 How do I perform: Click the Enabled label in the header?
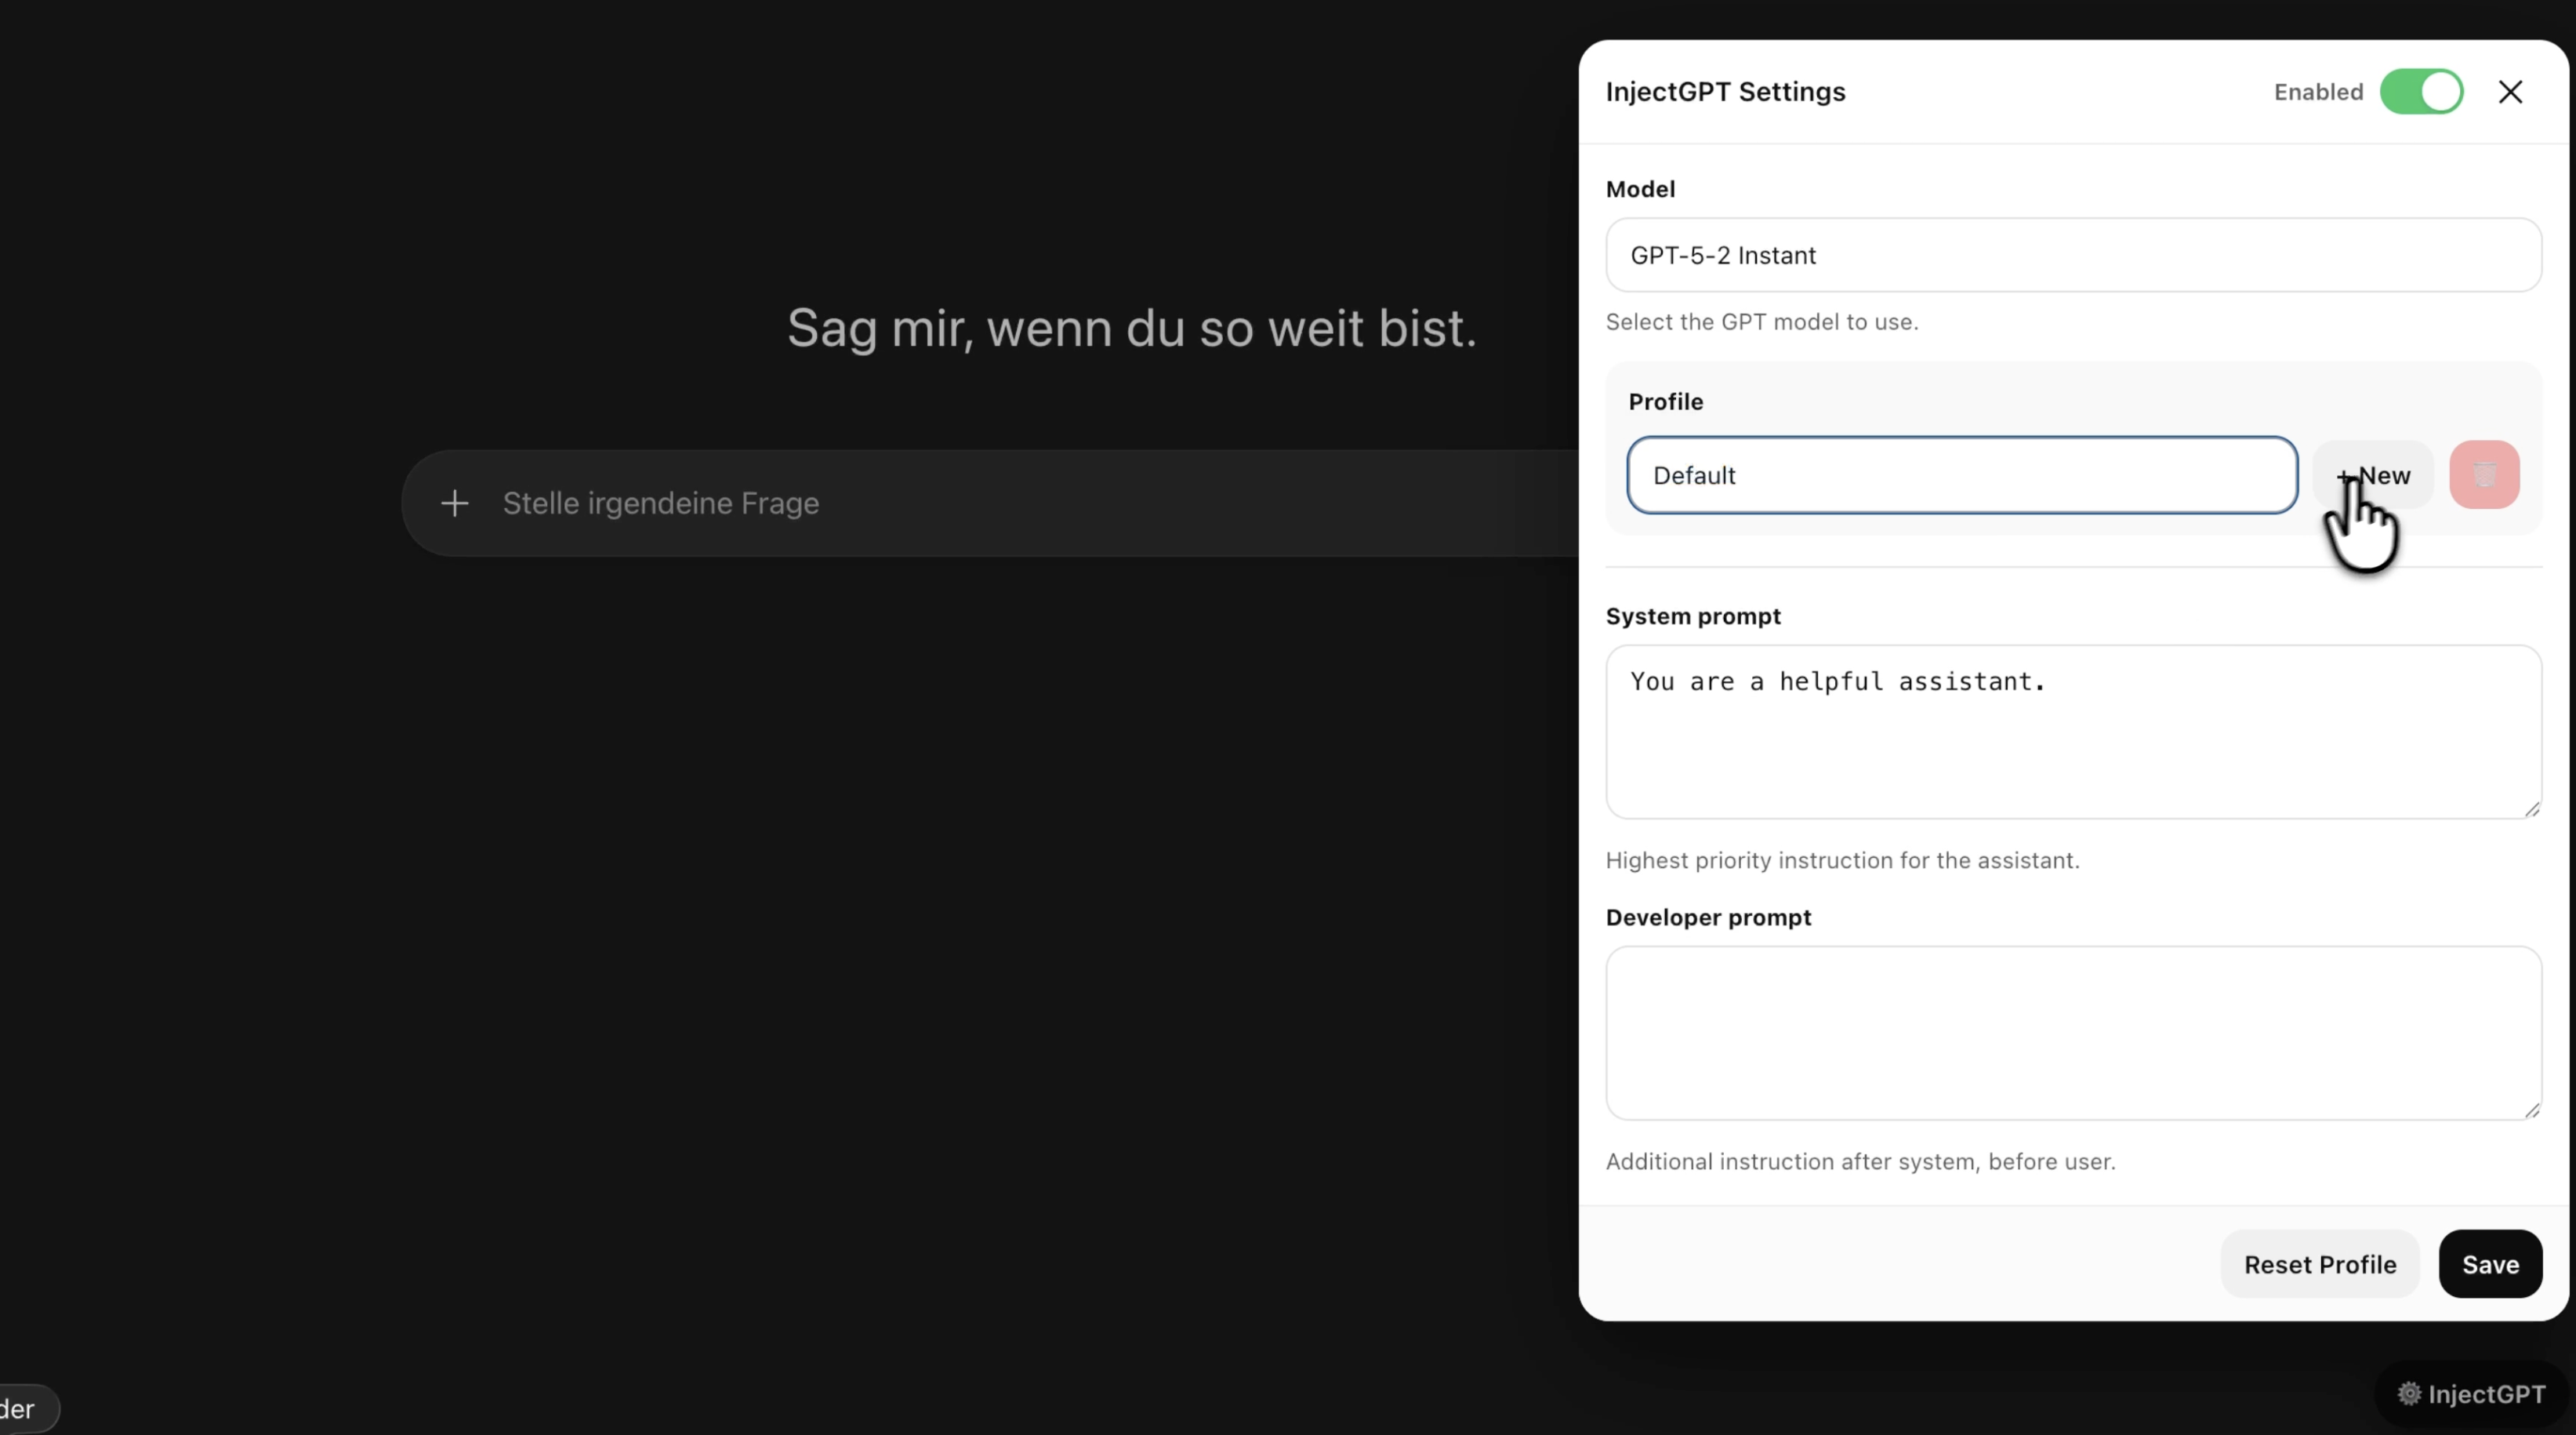tap(2317, 91)
